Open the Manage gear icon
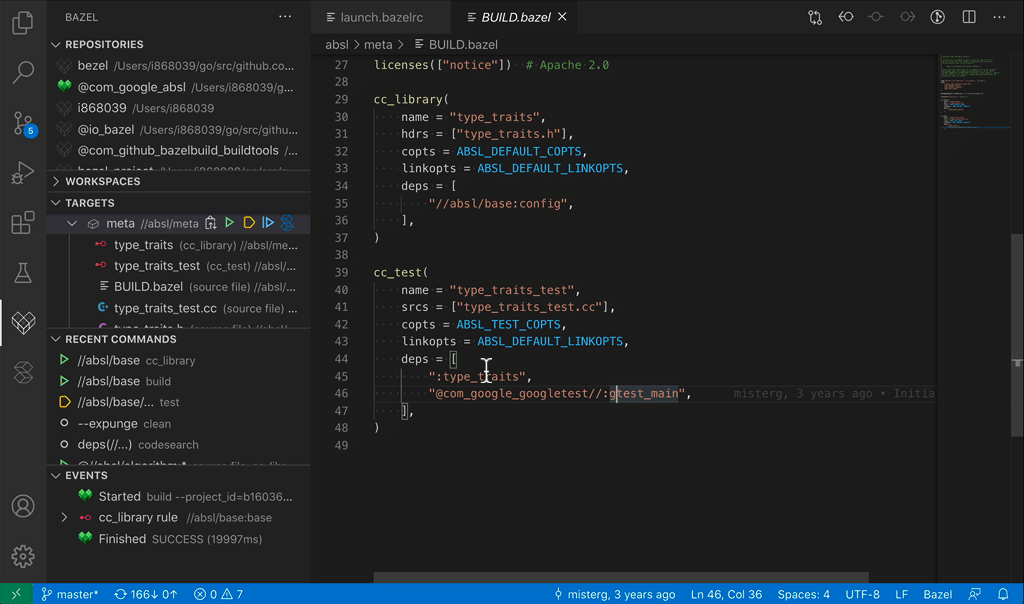The height and width of the screenshot is (604, 1024). pos(23,556)
